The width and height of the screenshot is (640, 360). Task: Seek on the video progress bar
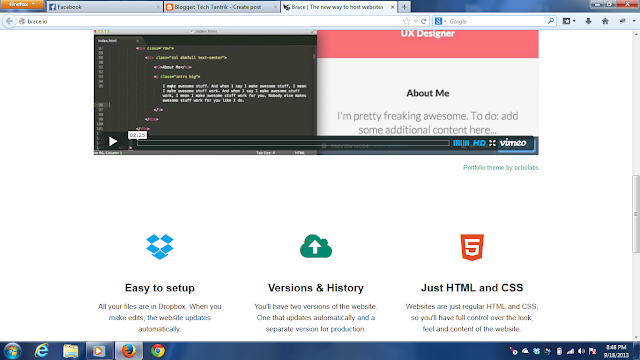[293, 143]
